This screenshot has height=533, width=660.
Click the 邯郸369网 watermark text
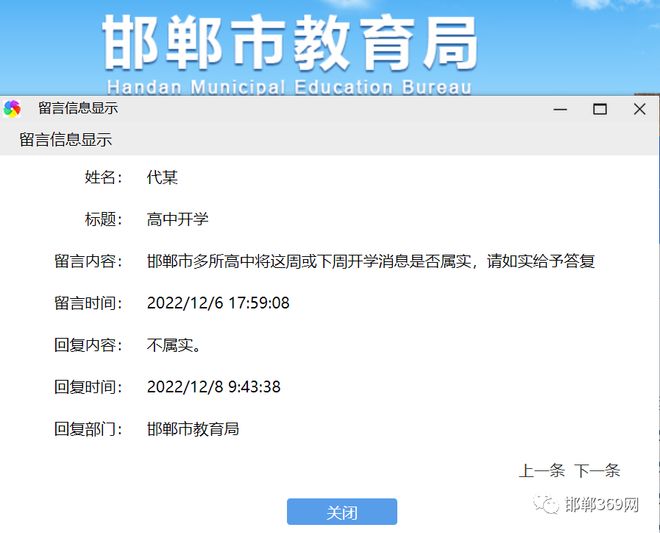click(x=602, y=504)
